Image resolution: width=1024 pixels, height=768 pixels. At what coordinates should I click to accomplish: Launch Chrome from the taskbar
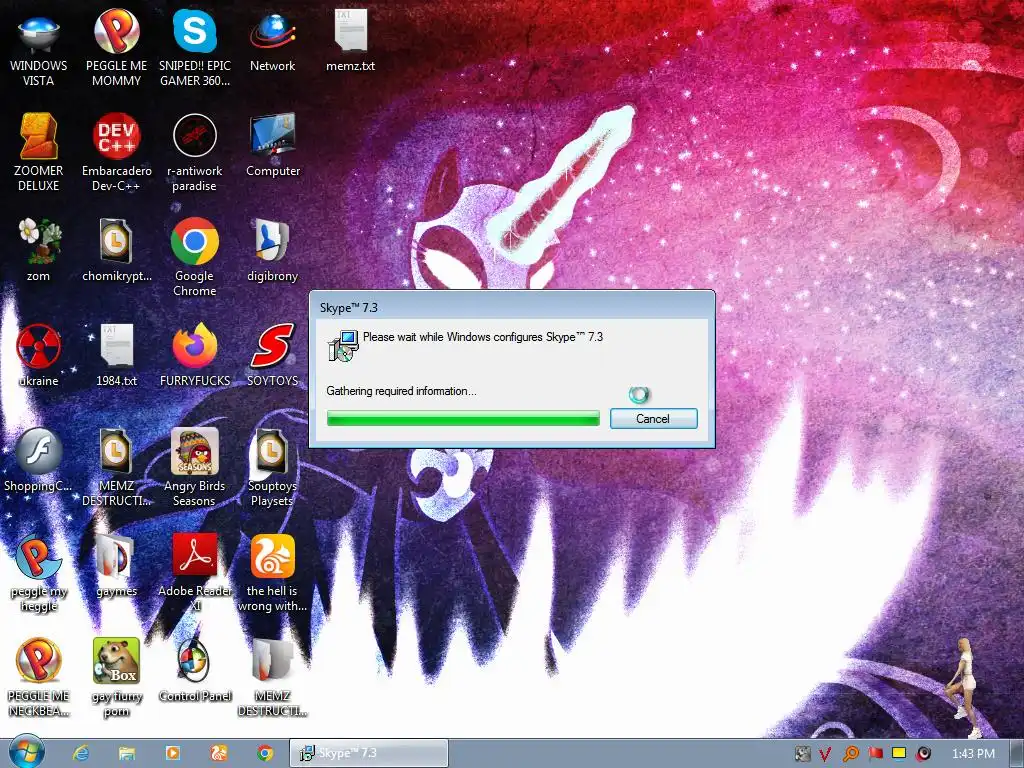[264, 753]
